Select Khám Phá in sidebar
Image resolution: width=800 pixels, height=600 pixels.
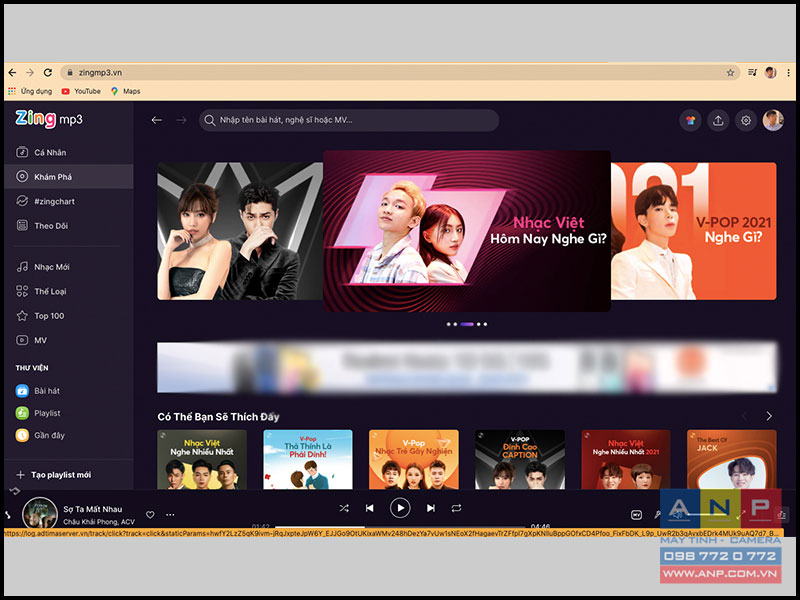[x=69, y=177]
